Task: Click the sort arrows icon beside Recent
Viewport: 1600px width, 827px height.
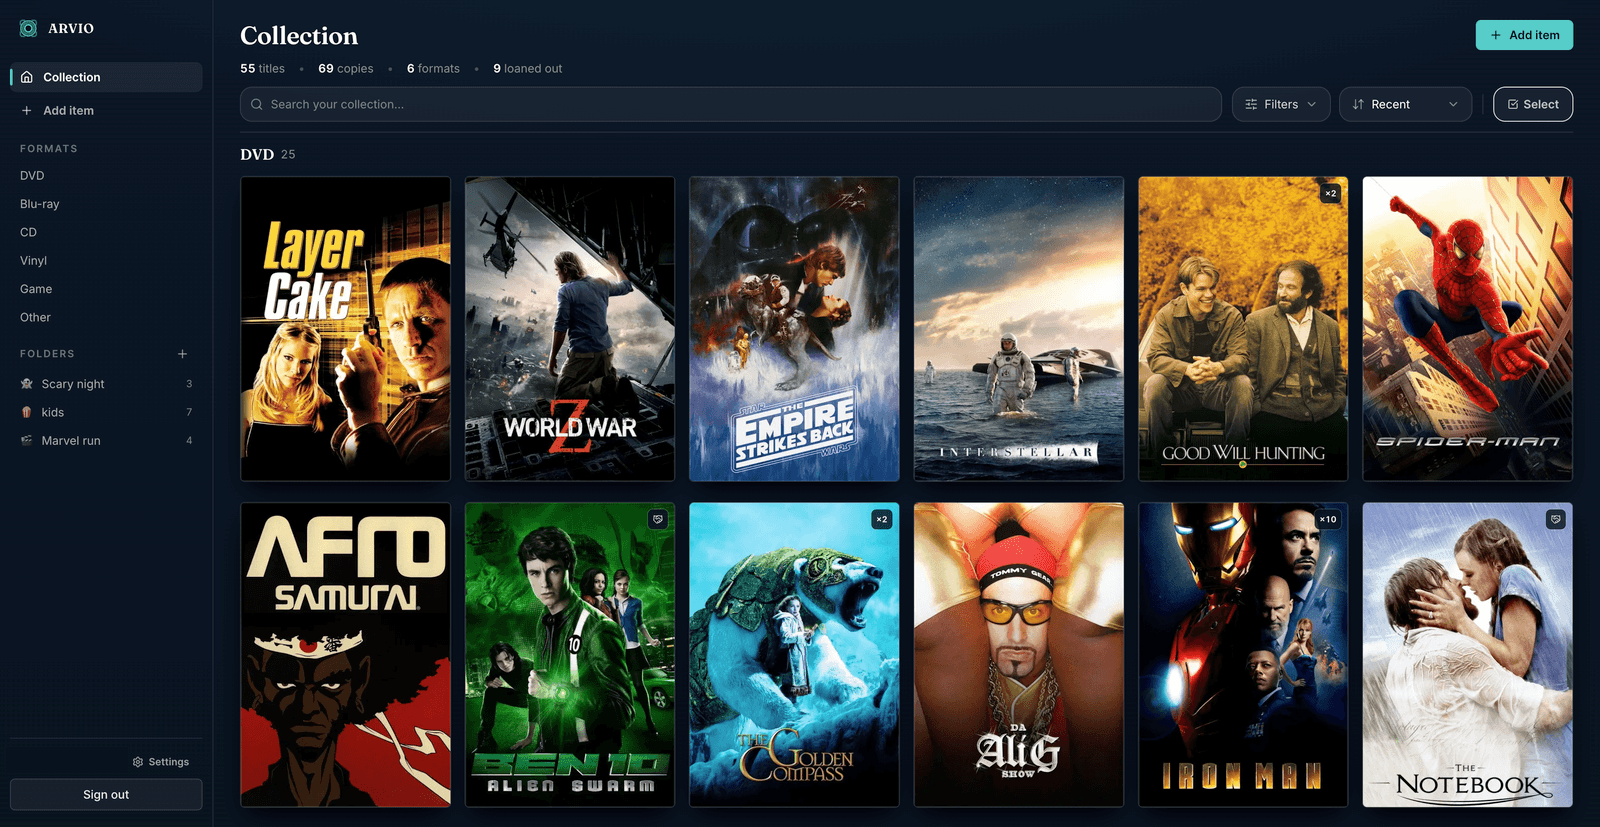Action: 1358,104
